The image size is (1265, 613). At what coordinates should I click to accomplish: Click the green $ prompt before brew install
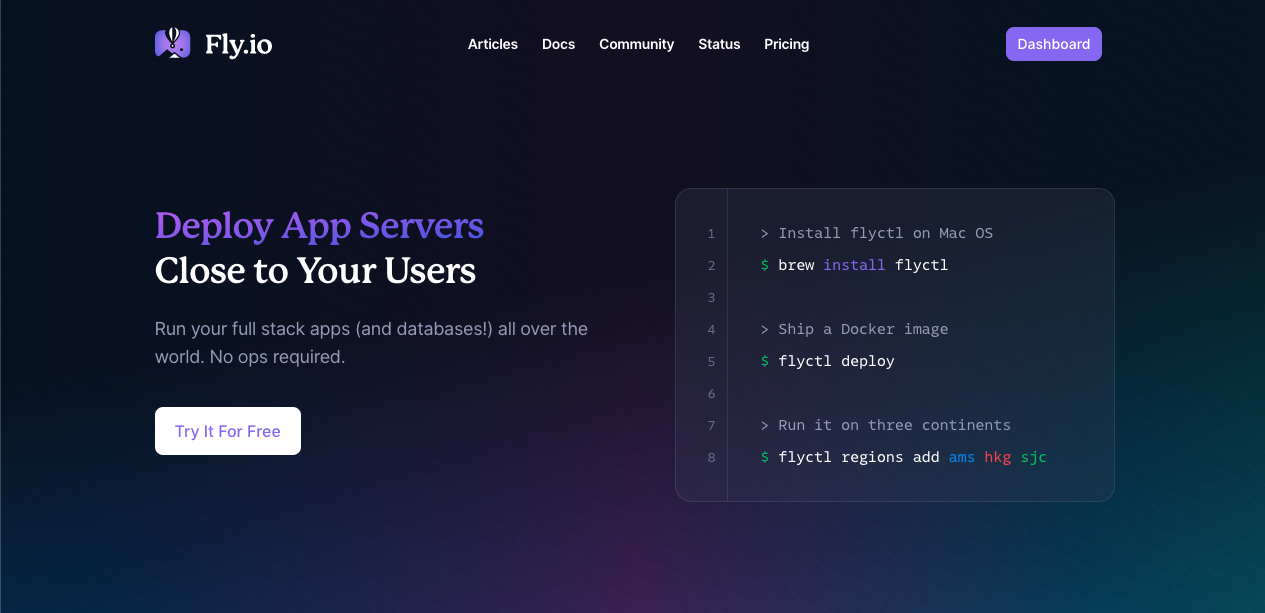pos(764,265)
